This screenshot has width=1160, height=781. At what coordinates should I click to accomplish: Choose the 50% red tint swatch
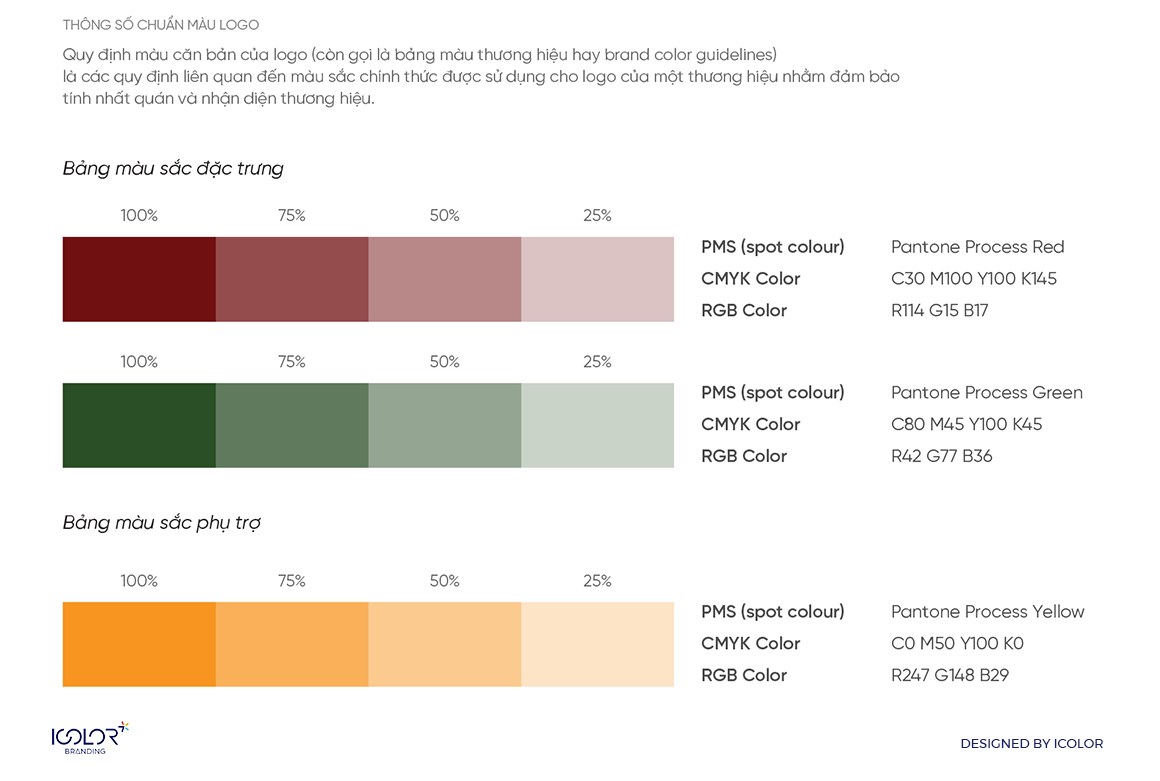pos(445,279)
